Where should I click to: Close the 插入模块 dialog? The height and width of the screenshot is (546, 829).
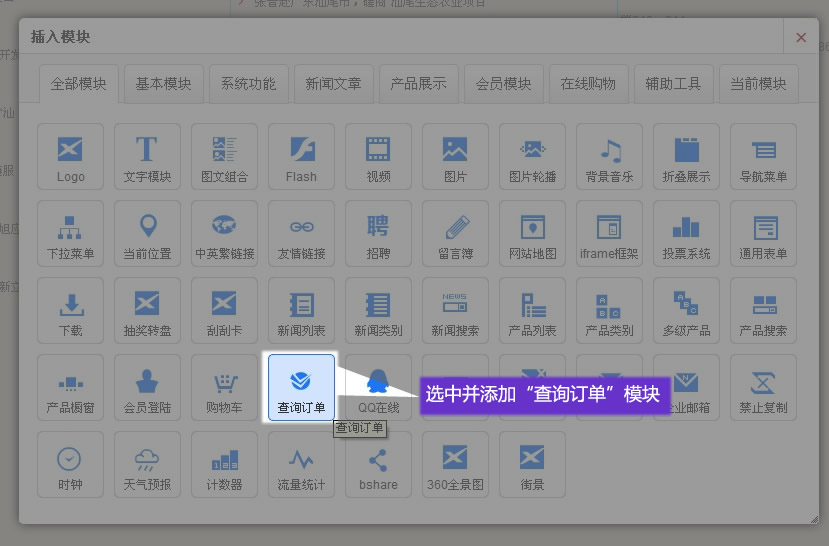801,37
